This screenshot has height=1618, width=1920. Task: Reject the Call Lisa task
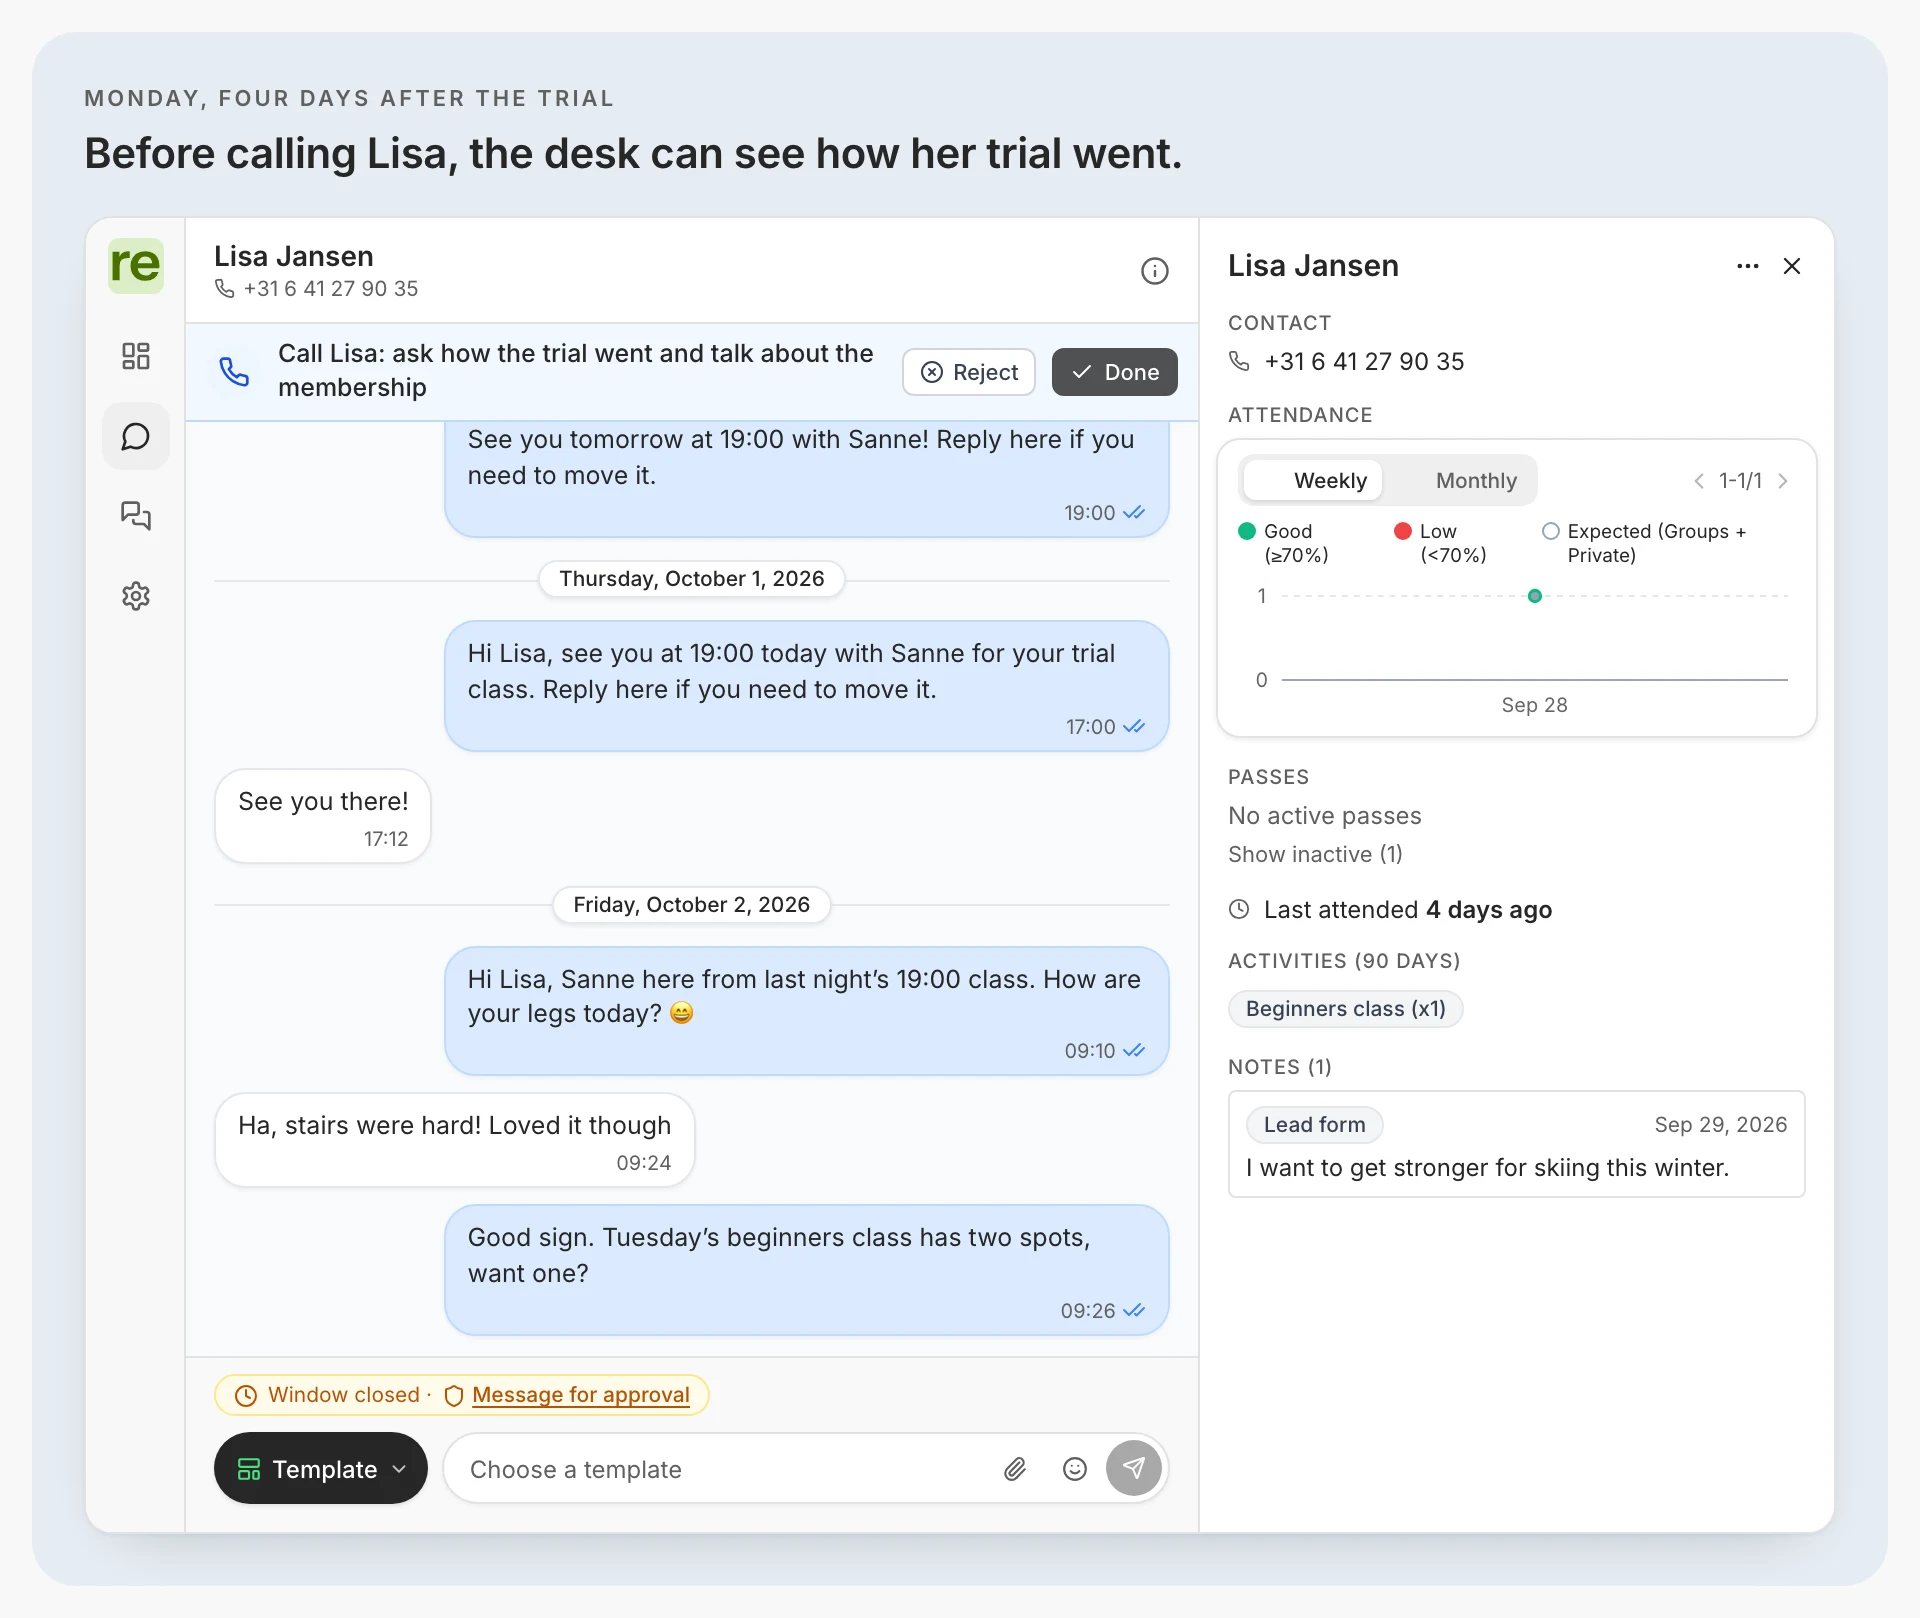[968, 372]
